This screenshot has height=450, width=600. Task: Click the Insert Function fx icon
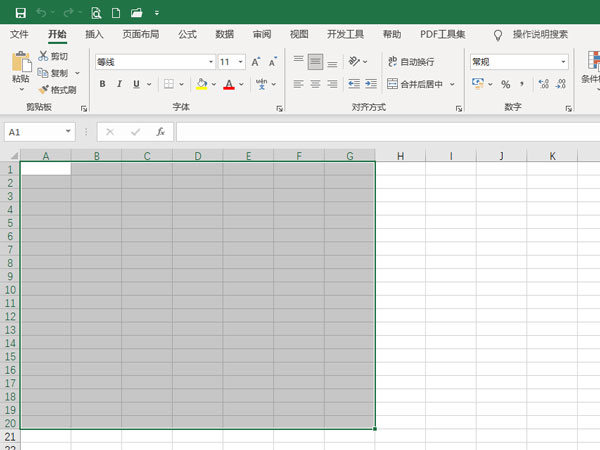[x=160, y=132]
